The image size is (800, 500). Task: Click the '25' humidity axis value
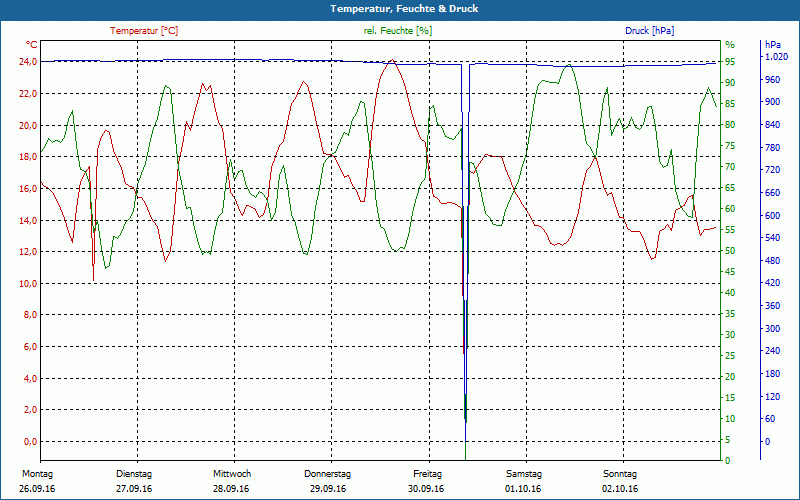tap(730, 356)
